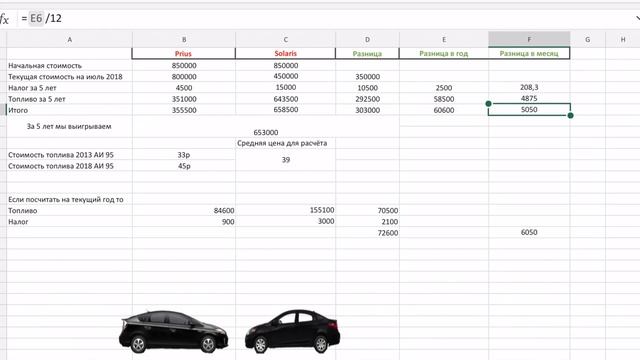This screenshot has width=640, height=360.
Task: Select the Топливо за 5 лет cell
Action: 69,99
